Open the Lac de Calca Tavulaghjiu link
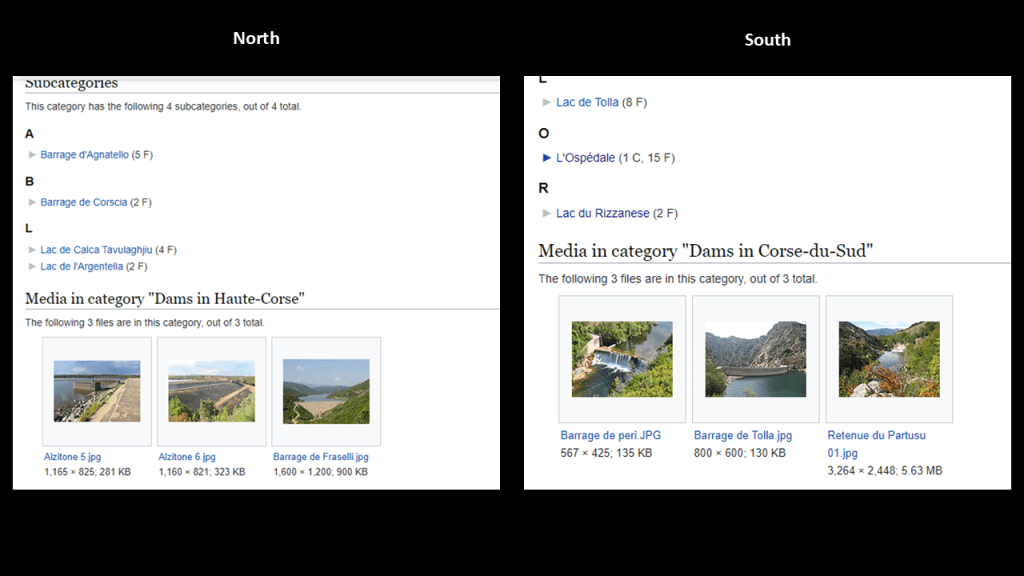 click(x=96, y=250)
